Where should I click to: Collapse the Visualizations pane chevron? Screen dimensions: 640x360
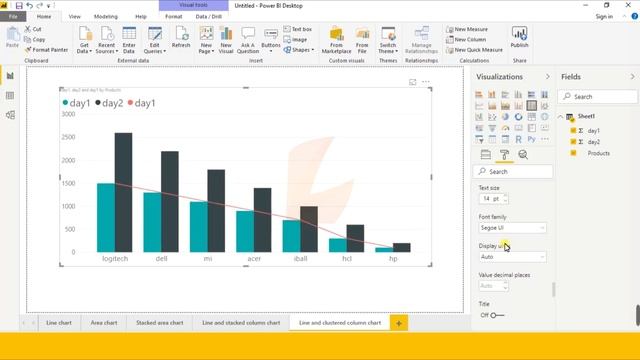point(547,77)
